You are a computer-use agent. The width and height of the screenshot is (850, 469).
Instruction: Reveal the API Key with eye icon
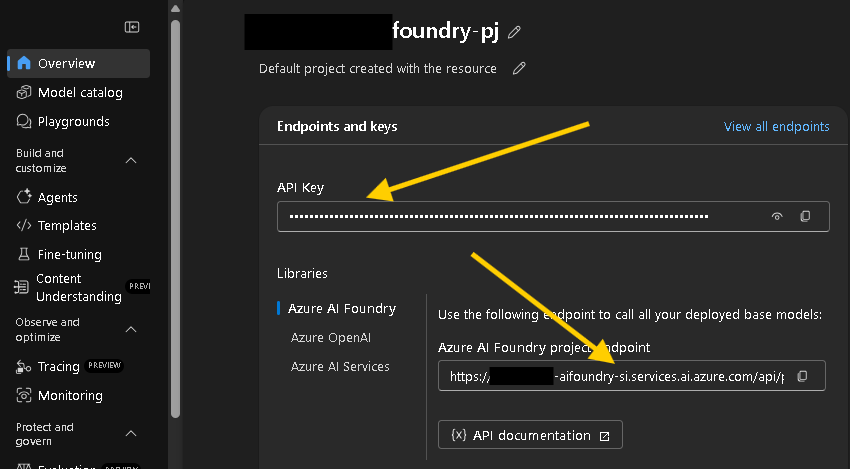(777, 216)
